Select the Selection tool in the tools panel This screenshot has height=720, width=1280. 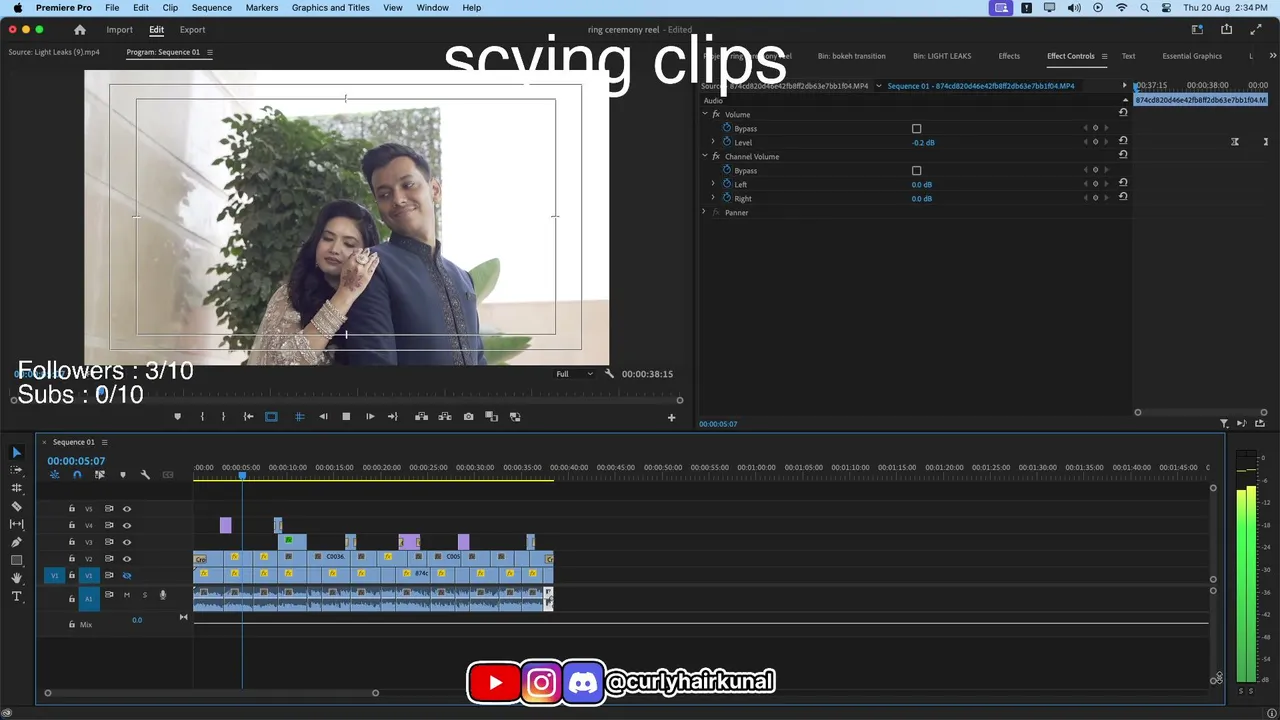point(16,453)
